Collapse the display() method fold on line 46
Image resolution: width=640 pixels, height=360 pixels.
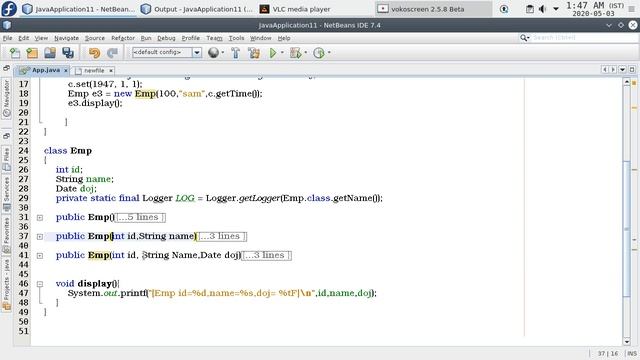(x=40, y=284)
